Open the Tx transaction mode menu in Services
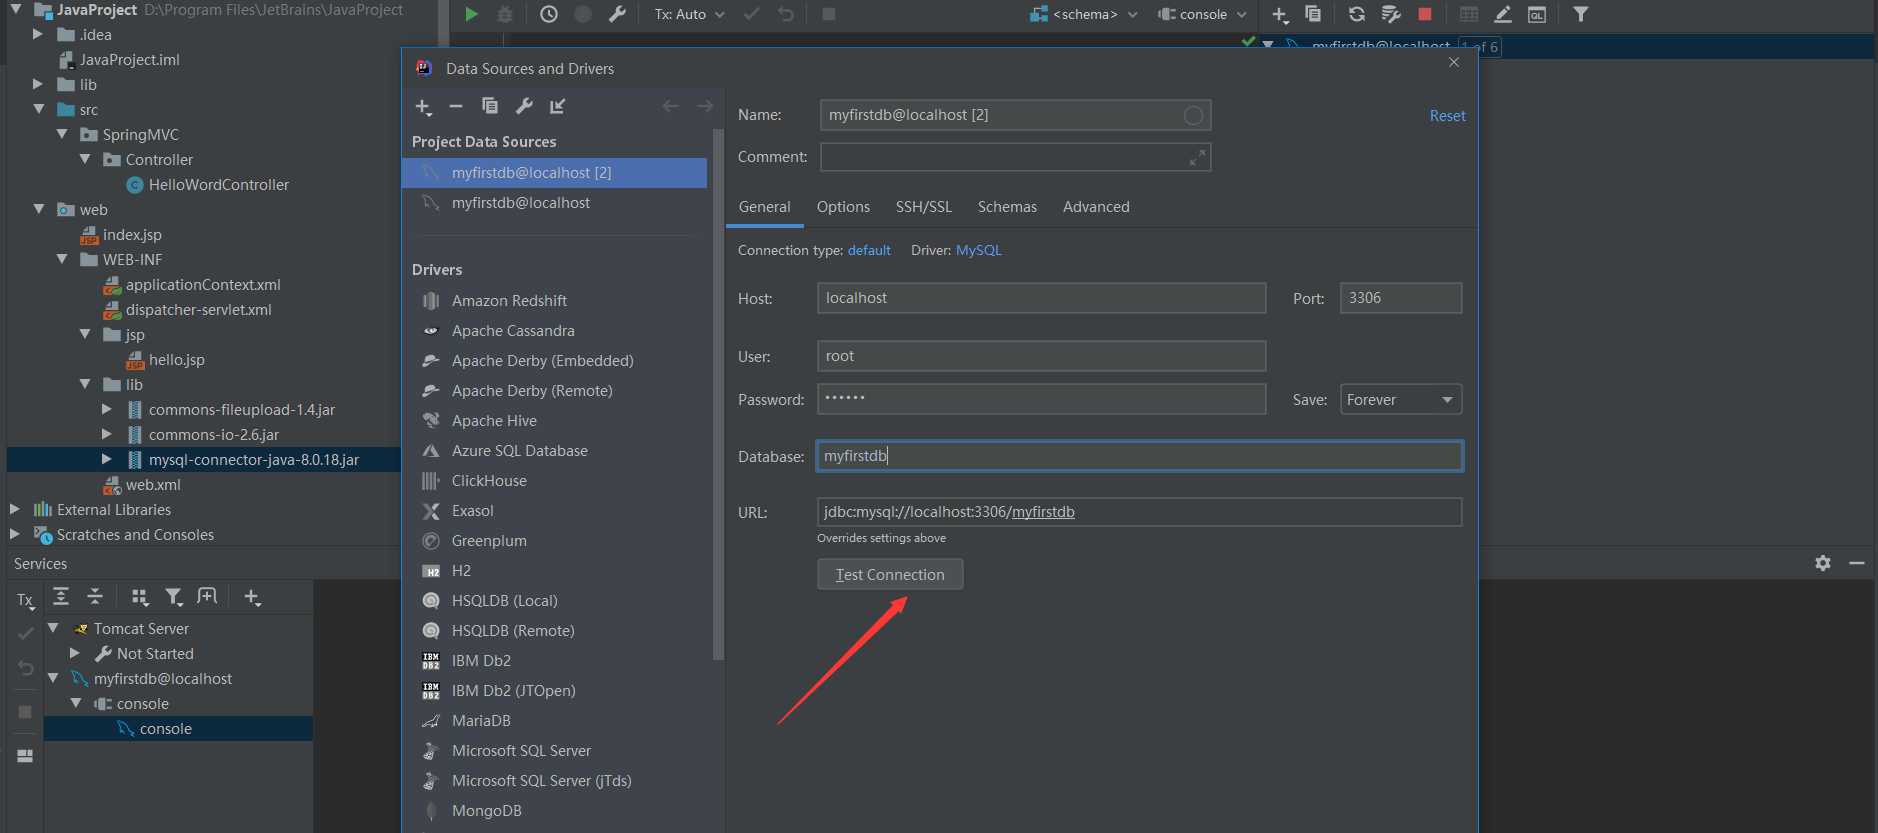1878x833 pixels. coord(25,600)
